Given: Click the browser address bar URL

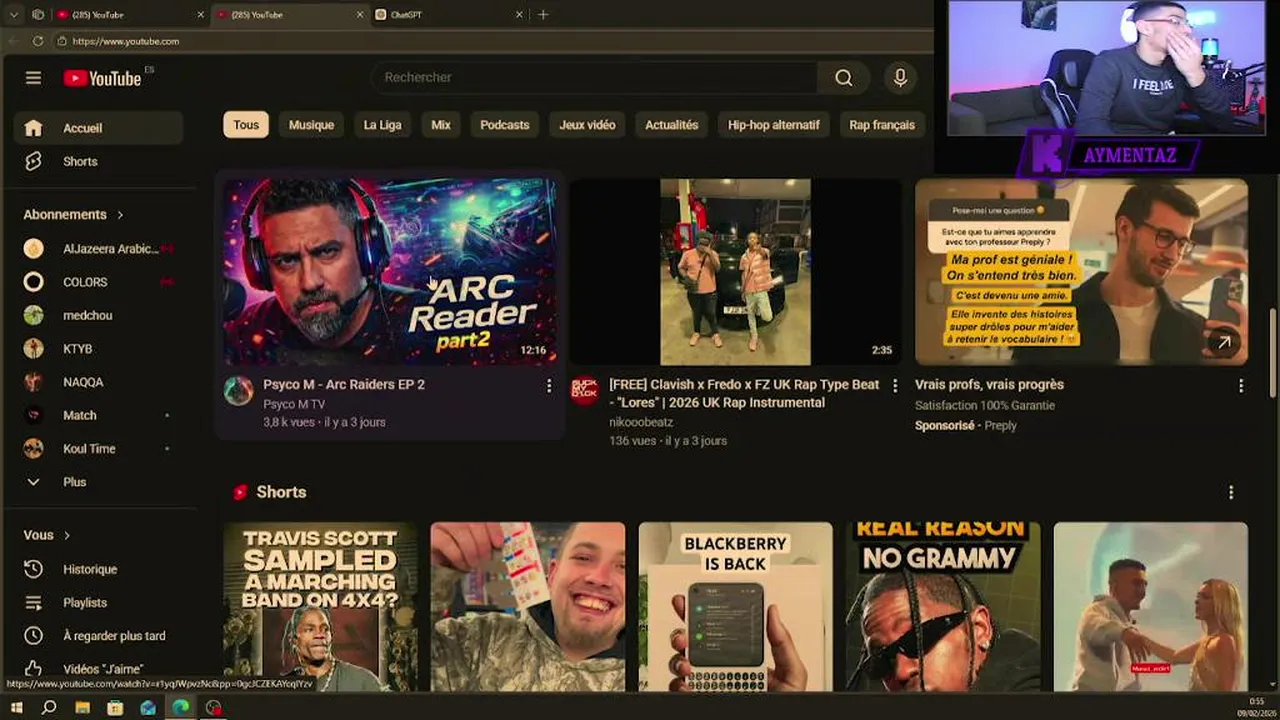Looking at the screenshot, I should (126, 41).
